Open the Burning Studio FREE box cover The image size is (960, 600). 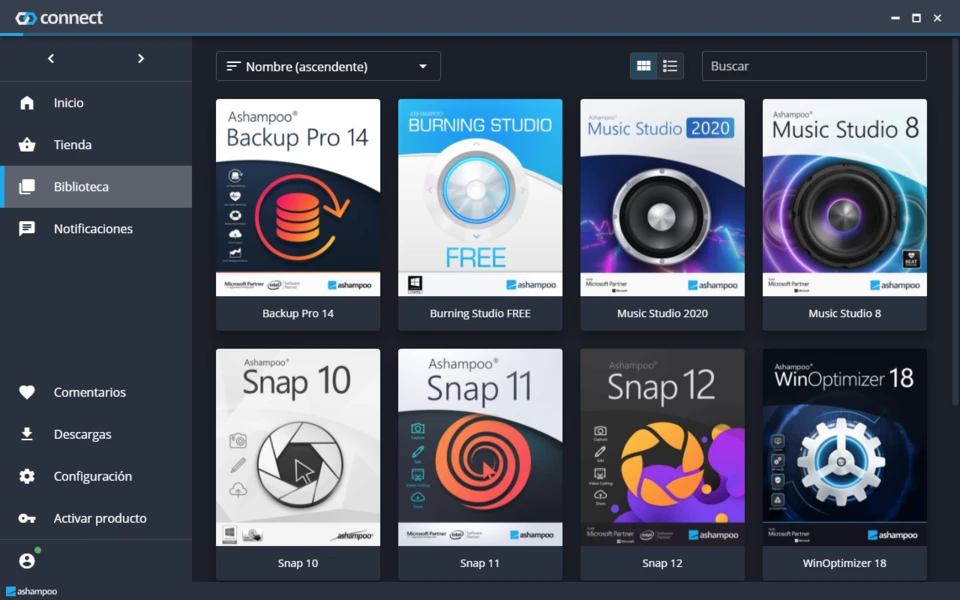tap(480, 198)
